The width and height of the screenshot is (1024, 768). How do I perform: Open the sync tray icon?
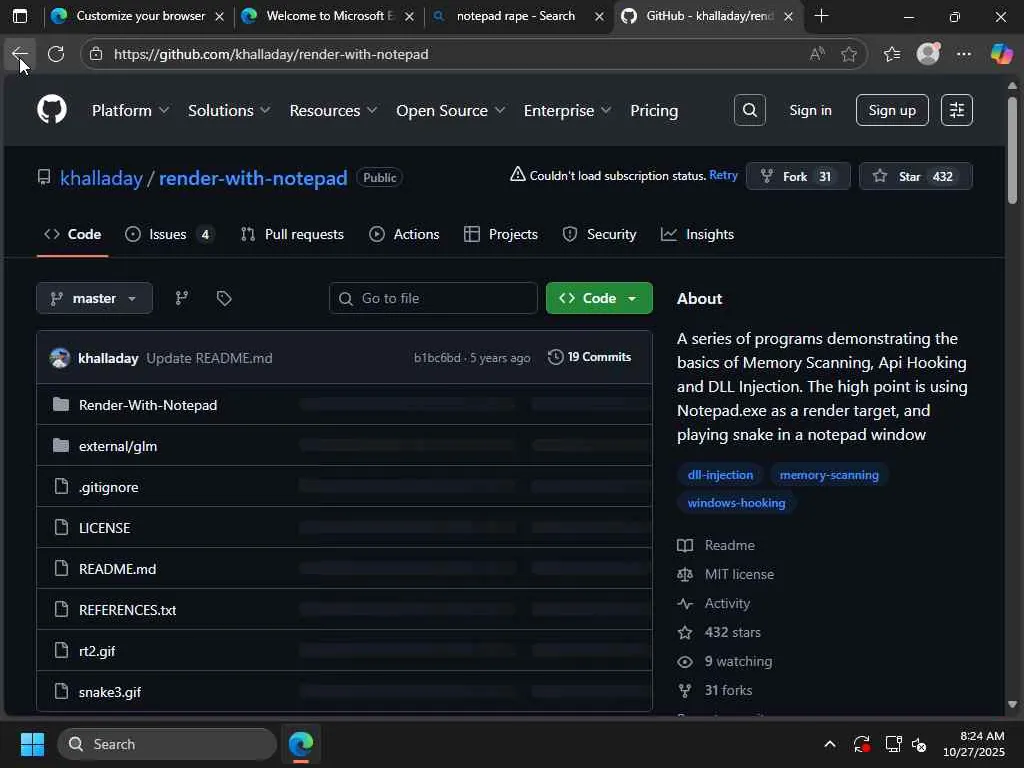861,744
